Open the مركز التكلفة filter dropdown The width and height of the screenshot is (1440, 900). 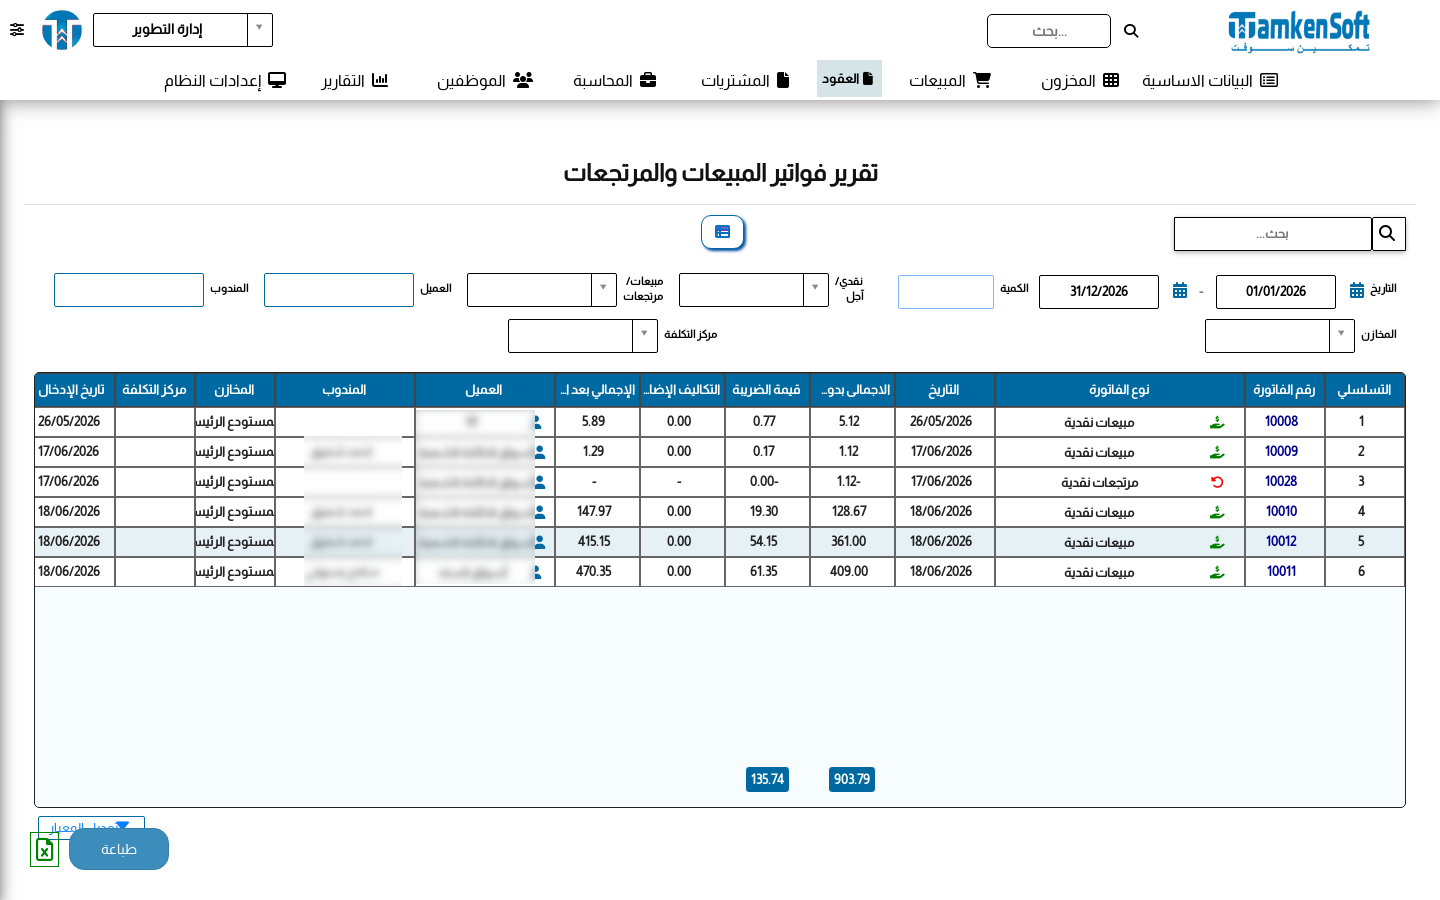pyautogui.click(x=583, y=336)
